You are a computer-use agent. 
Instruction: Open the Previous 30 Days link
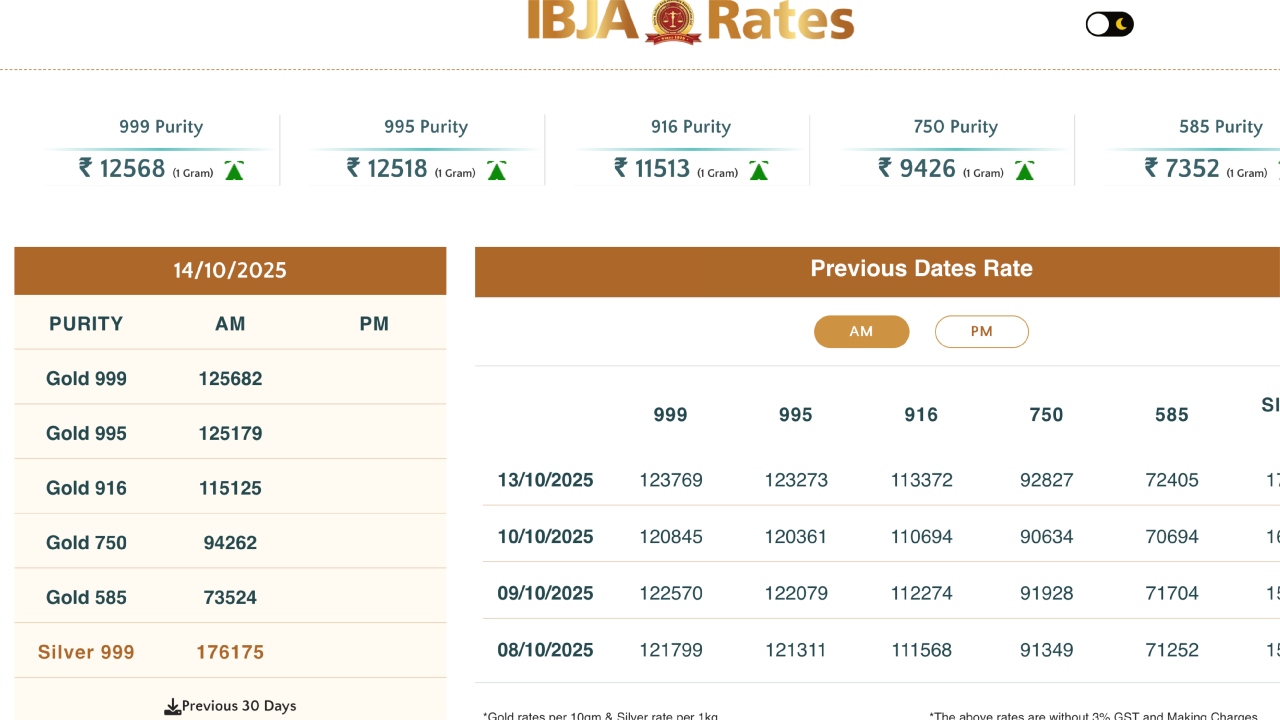(239, 706)
